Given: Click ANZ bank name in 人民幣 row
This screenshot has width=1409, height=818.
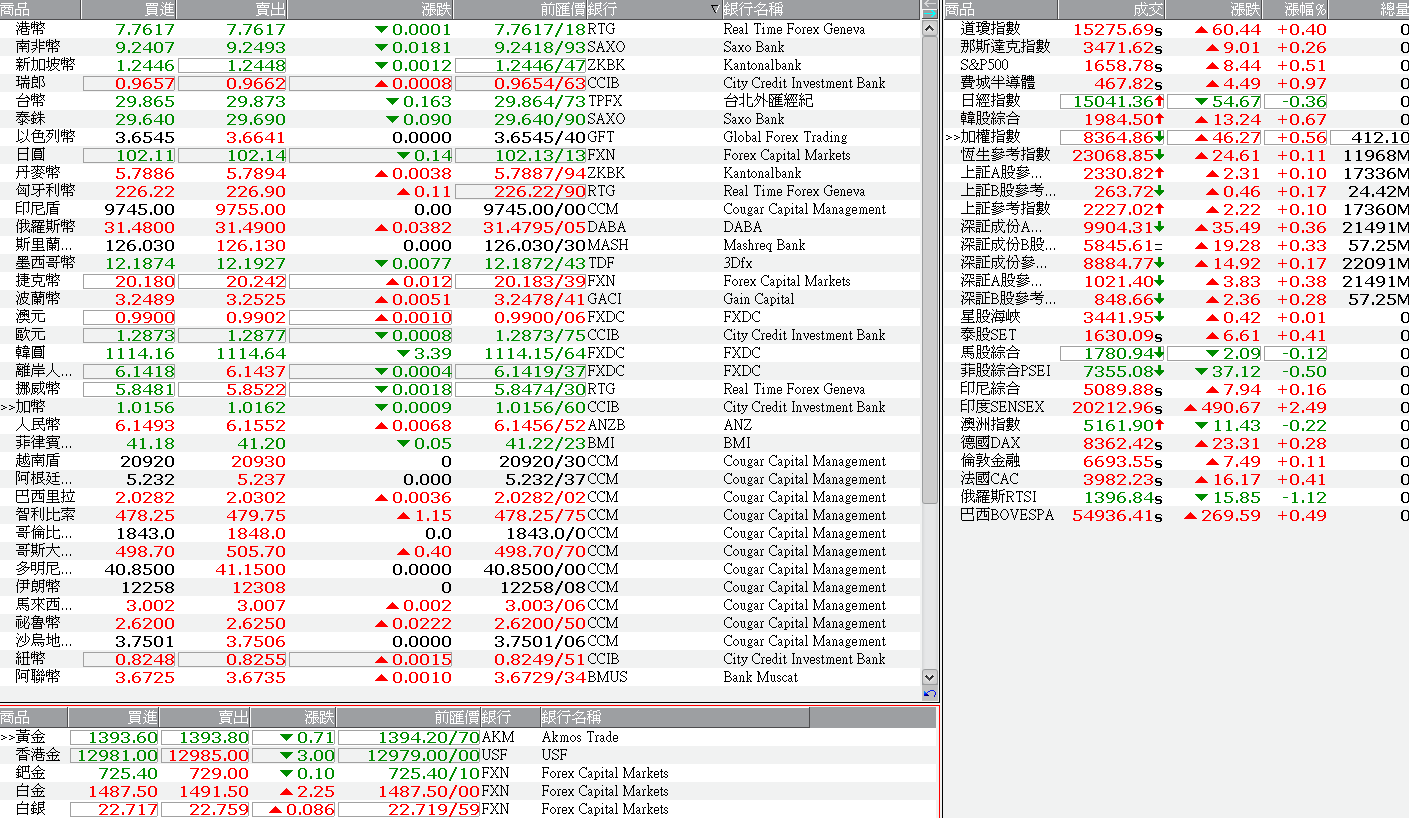Looking at the screenshot, I should click(x=736, y=425).
